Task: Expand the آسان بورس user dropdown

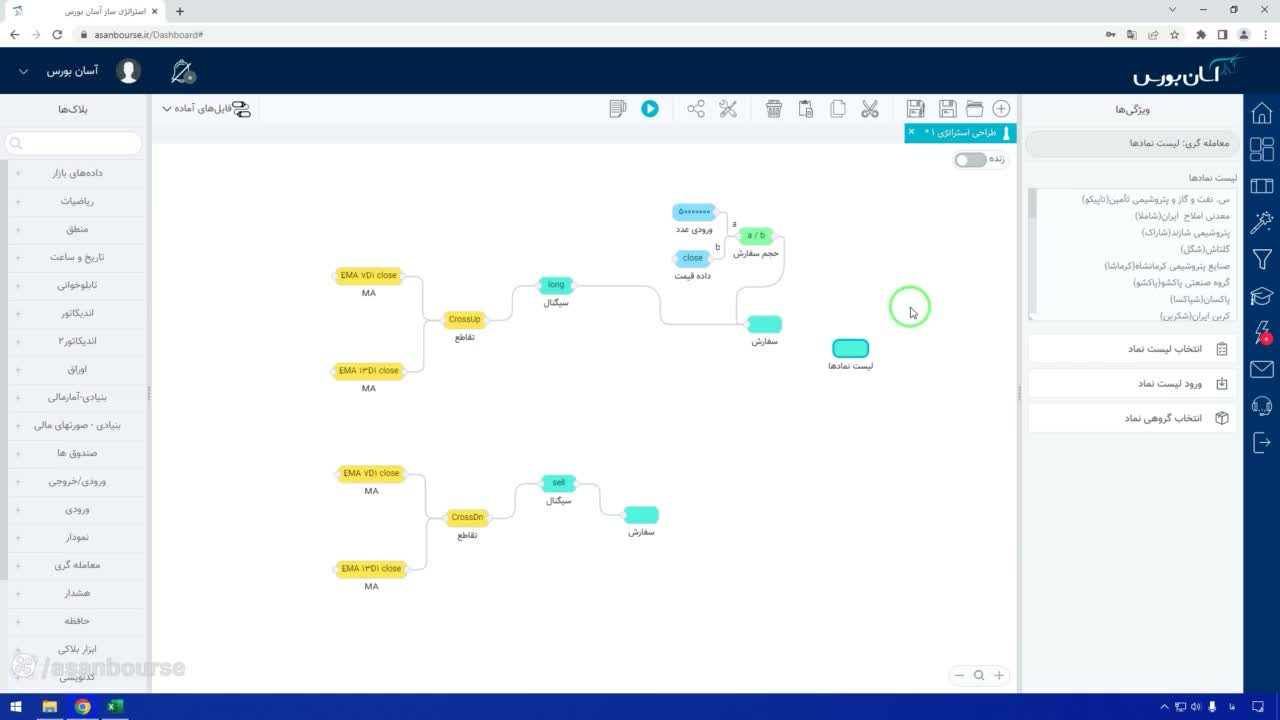Action: [72, 72]
